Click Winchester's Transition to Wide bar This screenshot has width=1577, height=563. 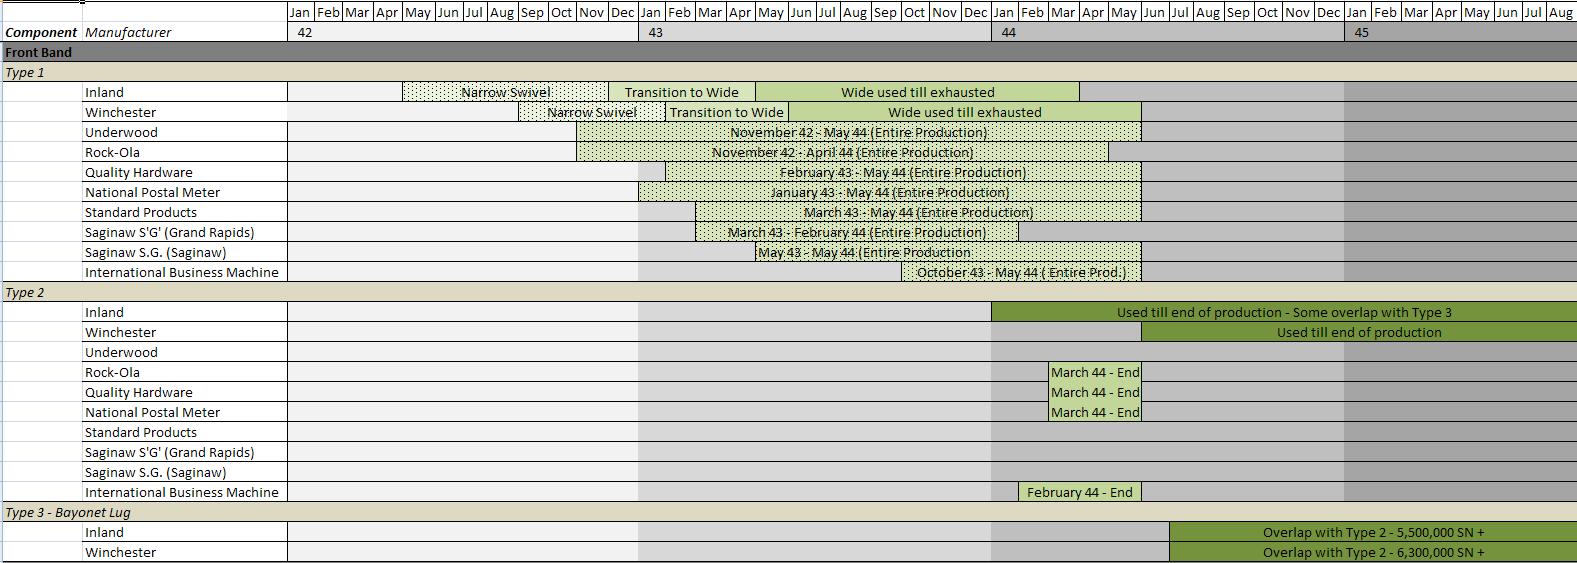(x=727, y=112)
